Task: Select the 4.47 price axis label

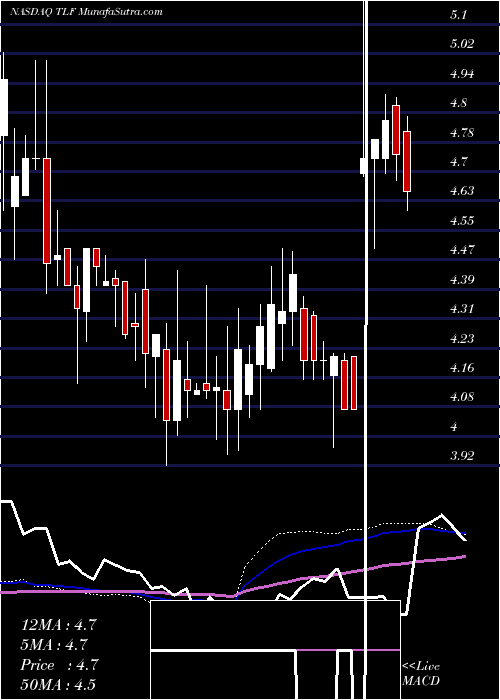Action: (x=462, y=250)
